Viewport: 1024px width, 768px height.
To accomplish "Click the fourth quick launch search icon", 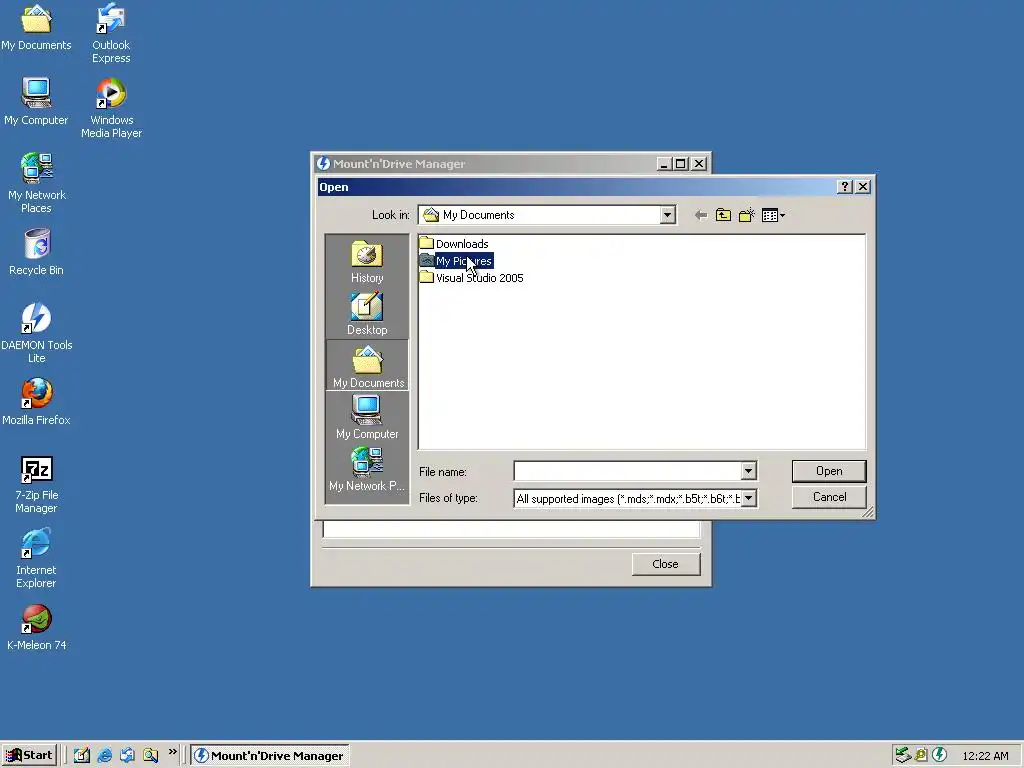I will (151, 755).
